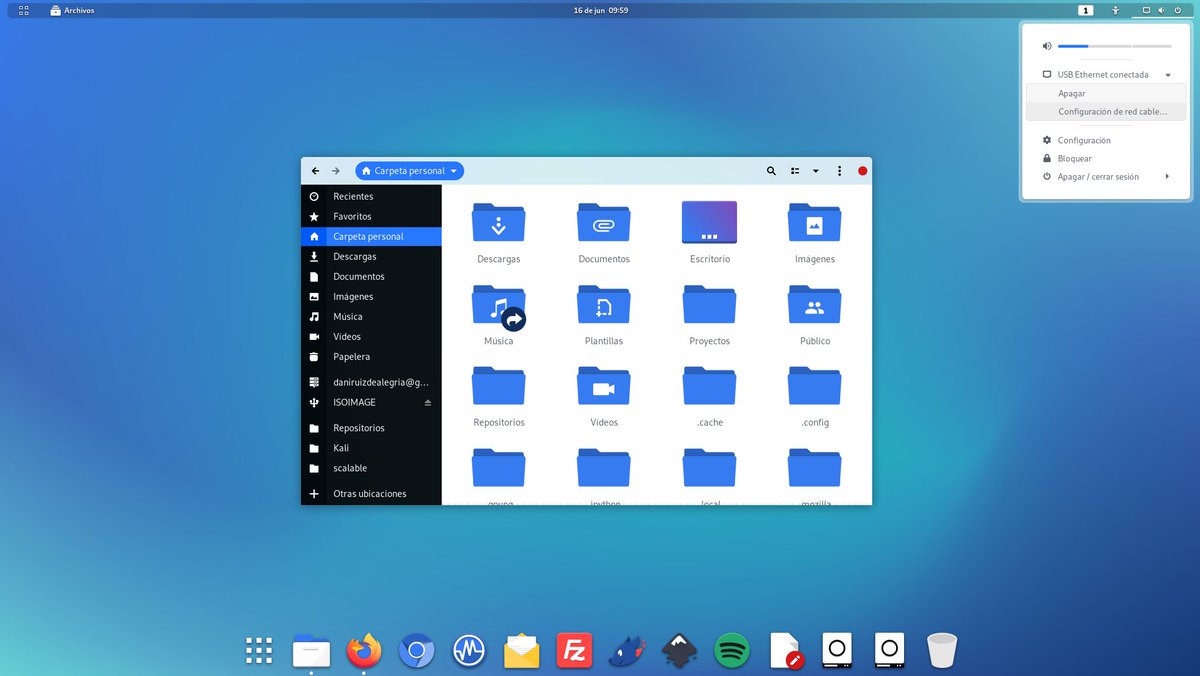Click the Activities overview icon in top bar

tap(23, 10)
